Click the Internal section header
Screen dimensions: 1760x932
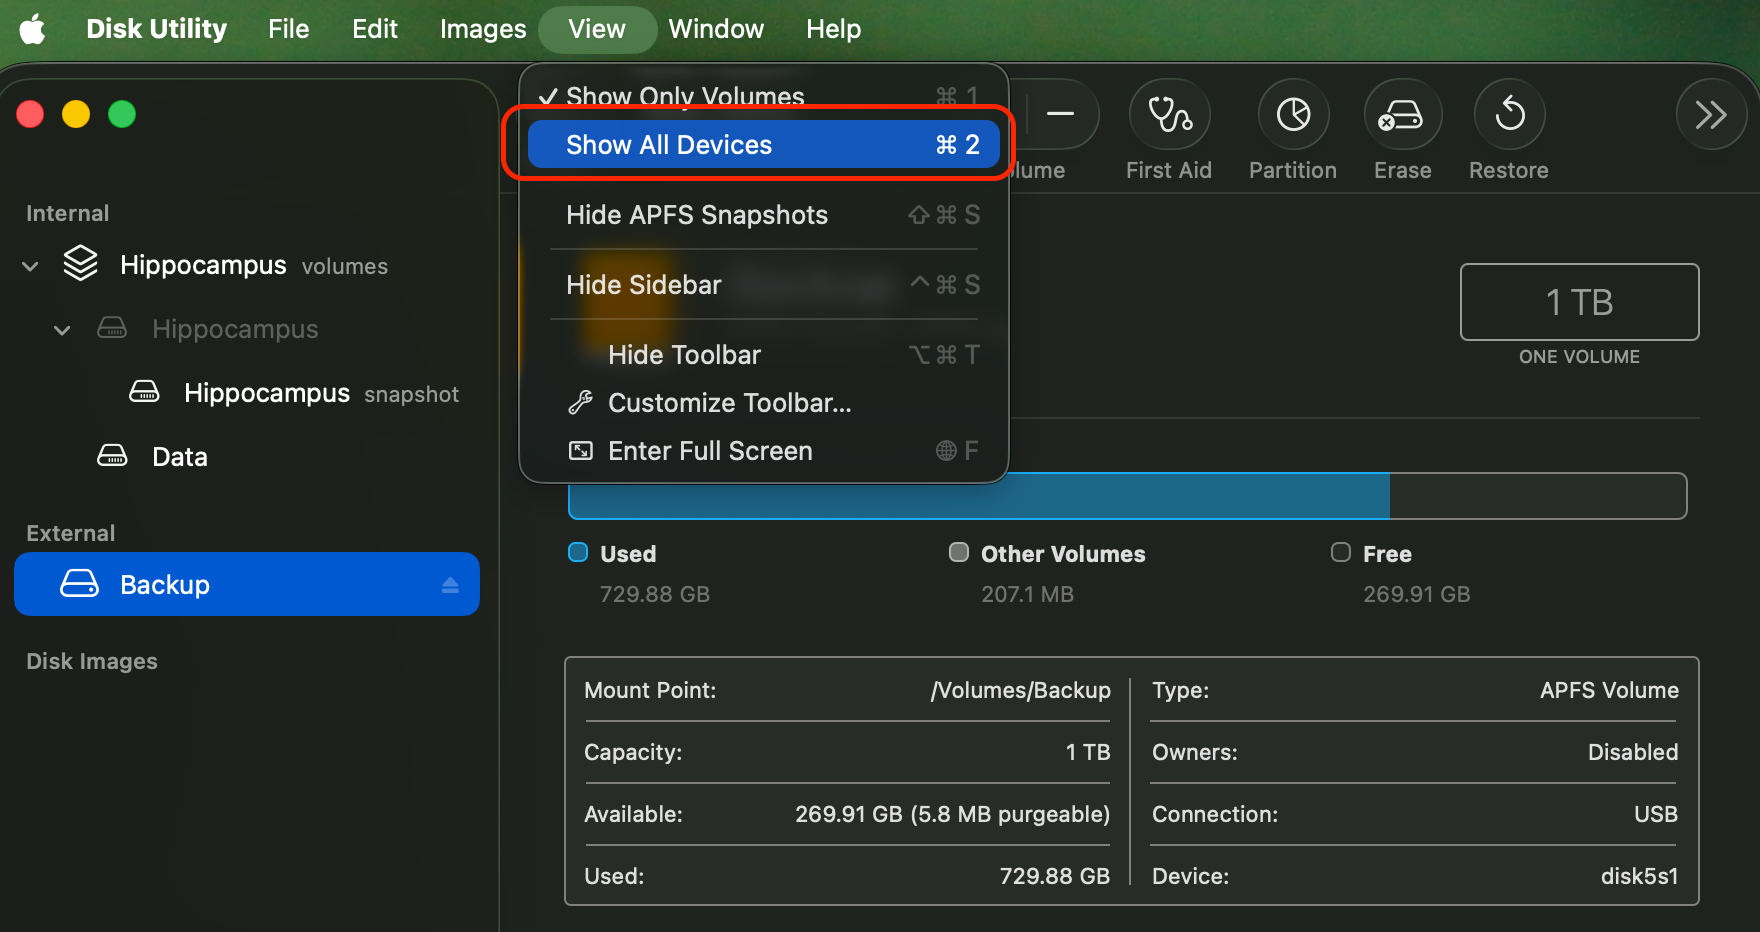click(67, 213)
